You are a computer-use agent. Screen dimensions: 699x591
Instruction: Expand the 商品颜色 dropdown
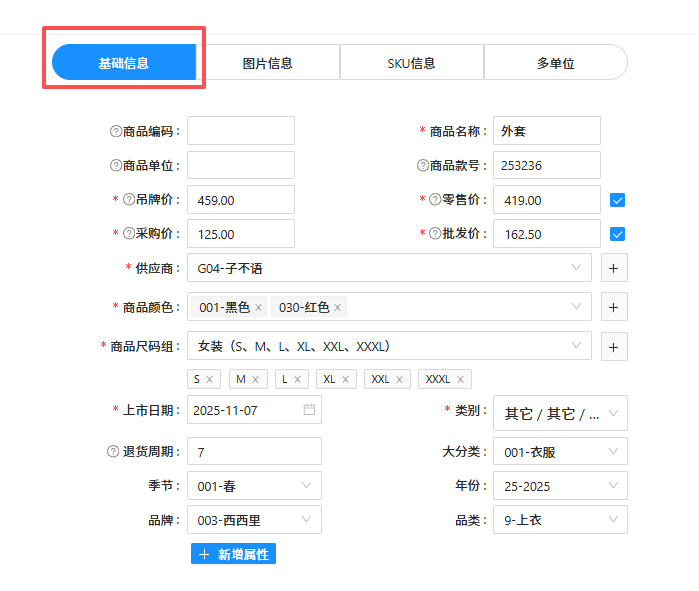389,307
